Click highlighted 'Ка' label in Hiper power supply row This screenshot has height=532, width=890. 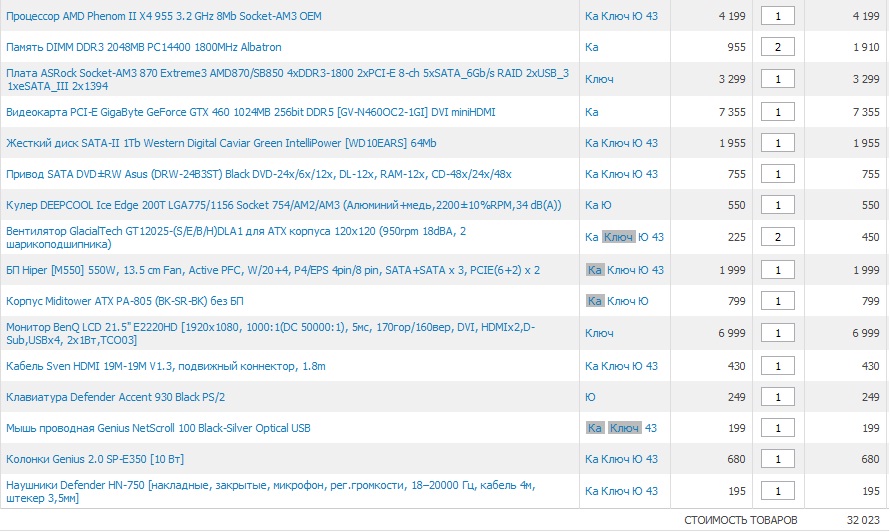tap(595, 270)
